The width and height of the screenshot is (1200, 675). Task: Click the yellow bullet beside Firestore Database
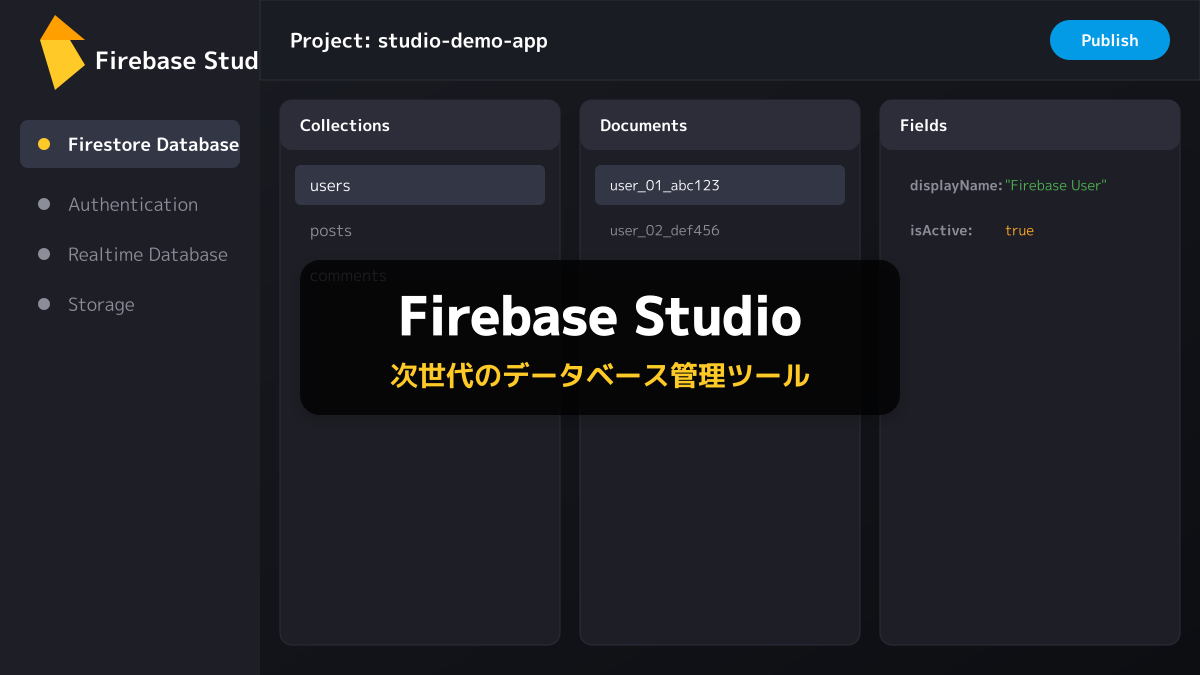44,144
